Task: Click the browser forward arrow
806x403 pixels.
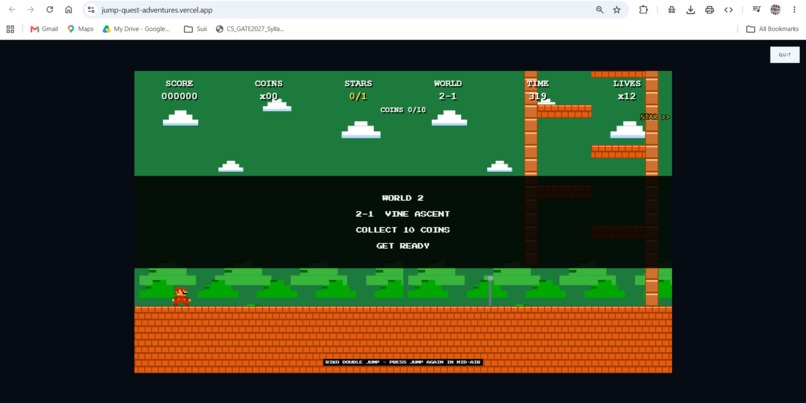Action: click(31, 10)
